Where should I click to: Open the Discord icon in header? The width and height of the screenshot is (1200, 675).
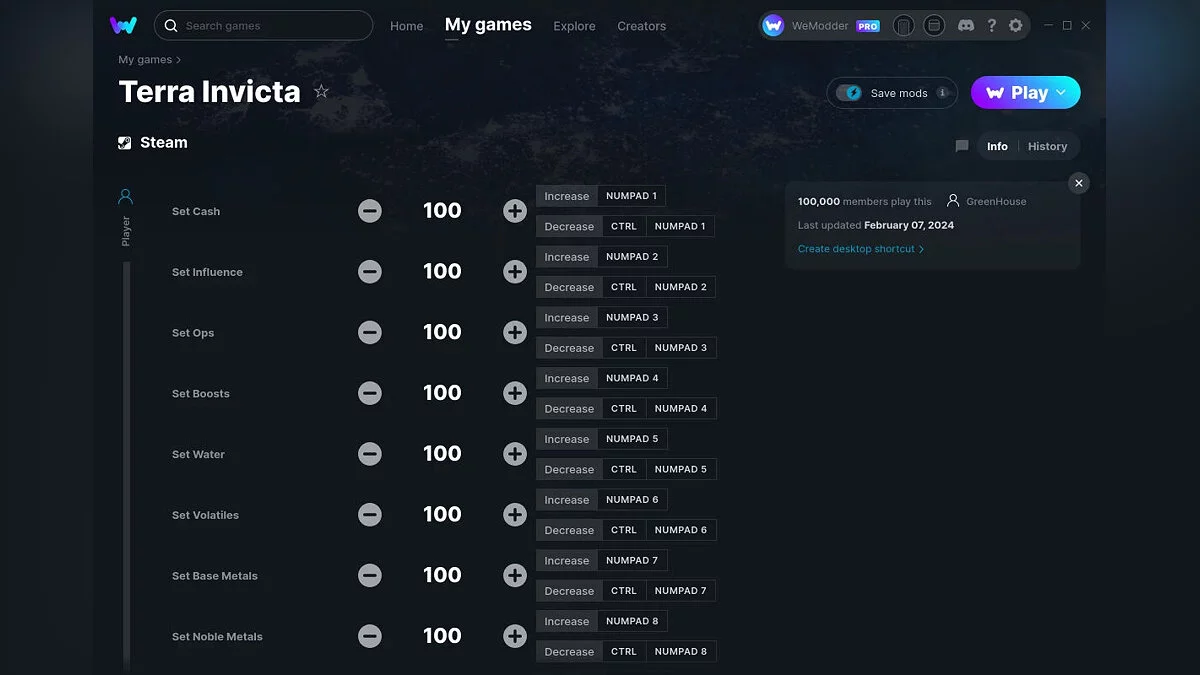[965, 25]
